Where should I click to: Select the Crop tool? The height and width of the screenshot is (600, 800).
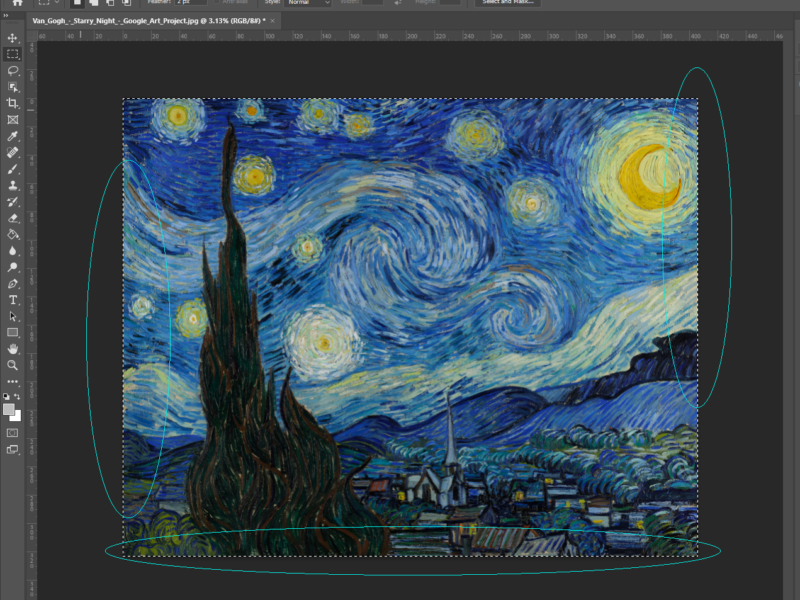13,103
